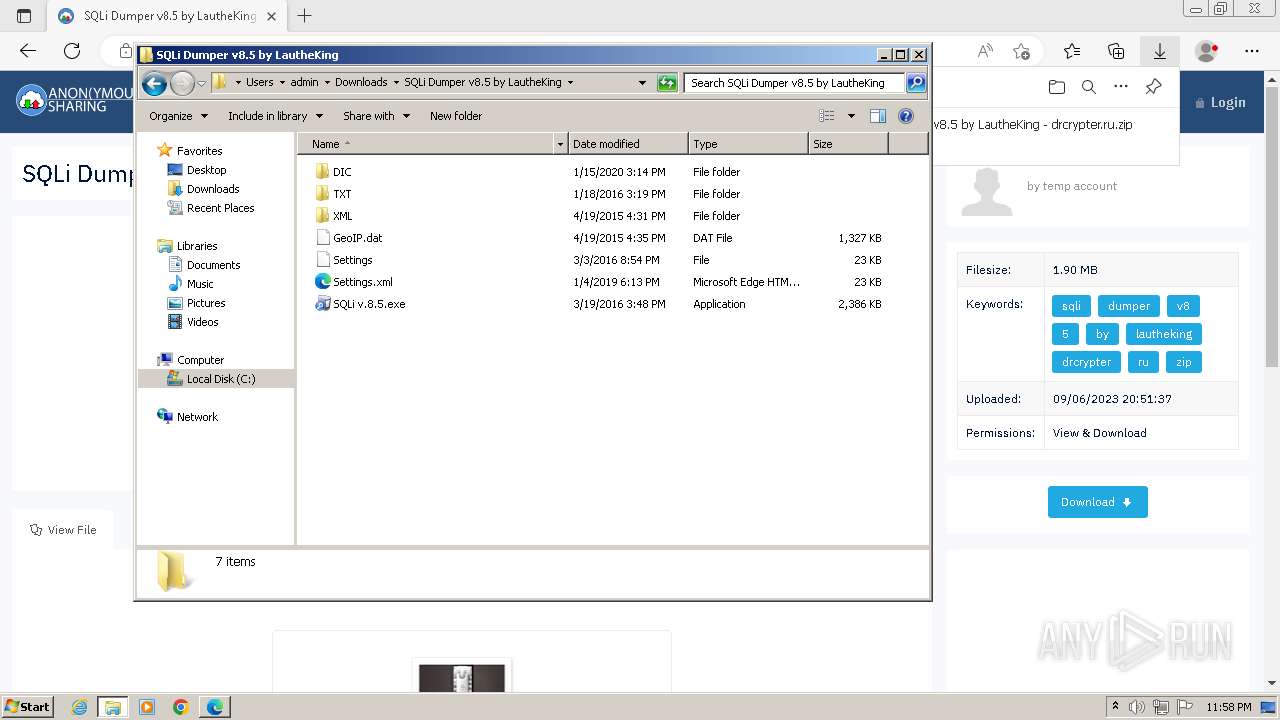Select the Settings file without extension
The width and height of the screenshot is (1280, 720).
point(352,260)
